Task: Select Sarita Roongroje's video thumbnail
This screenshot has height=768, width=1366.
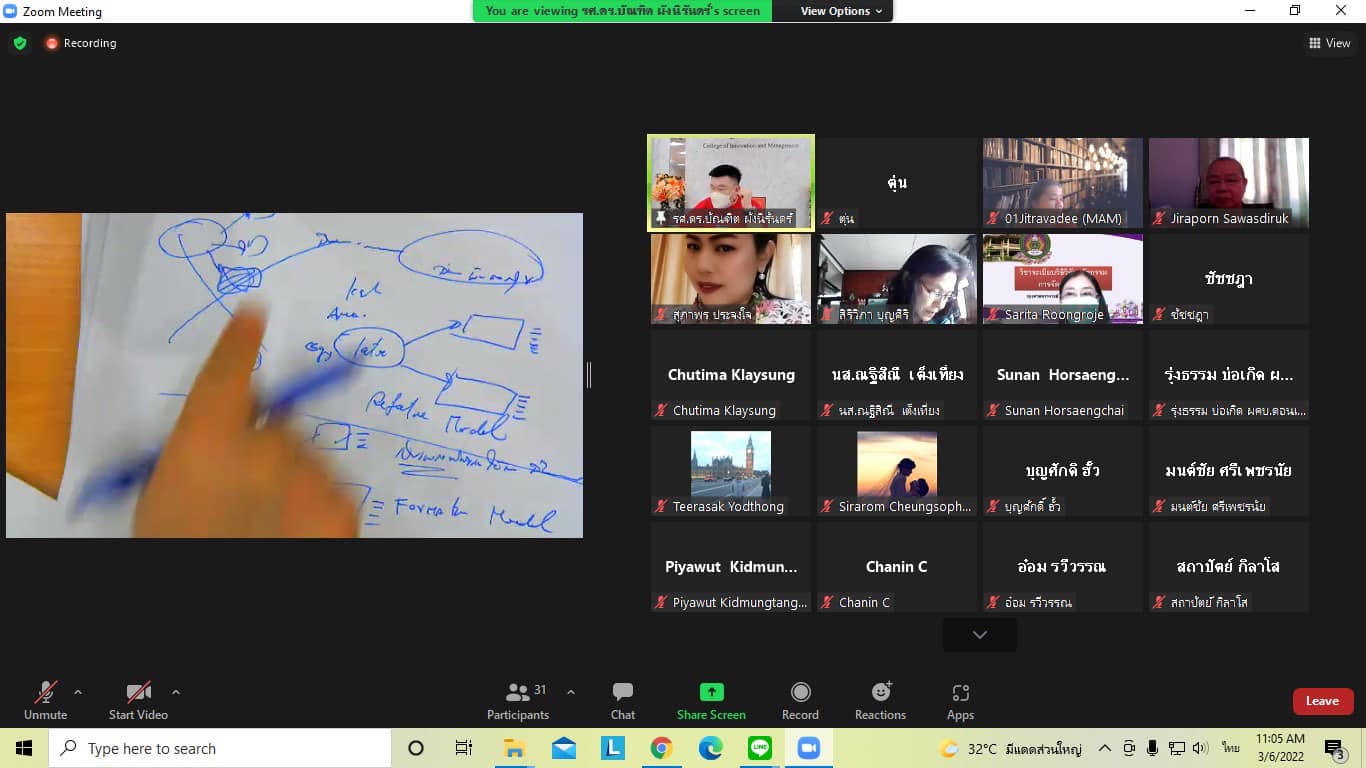Action: pos(1062,279)
